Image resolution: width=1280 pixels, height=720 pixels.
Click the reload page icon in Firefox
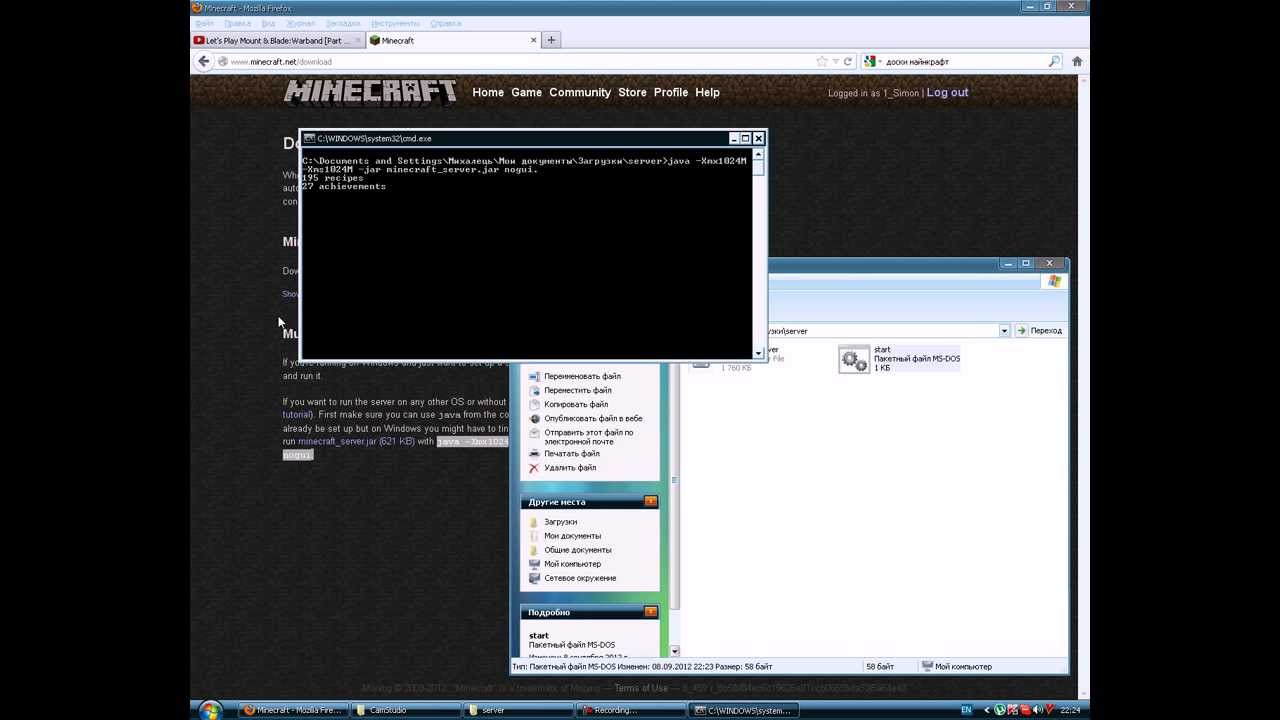[848, 61]
